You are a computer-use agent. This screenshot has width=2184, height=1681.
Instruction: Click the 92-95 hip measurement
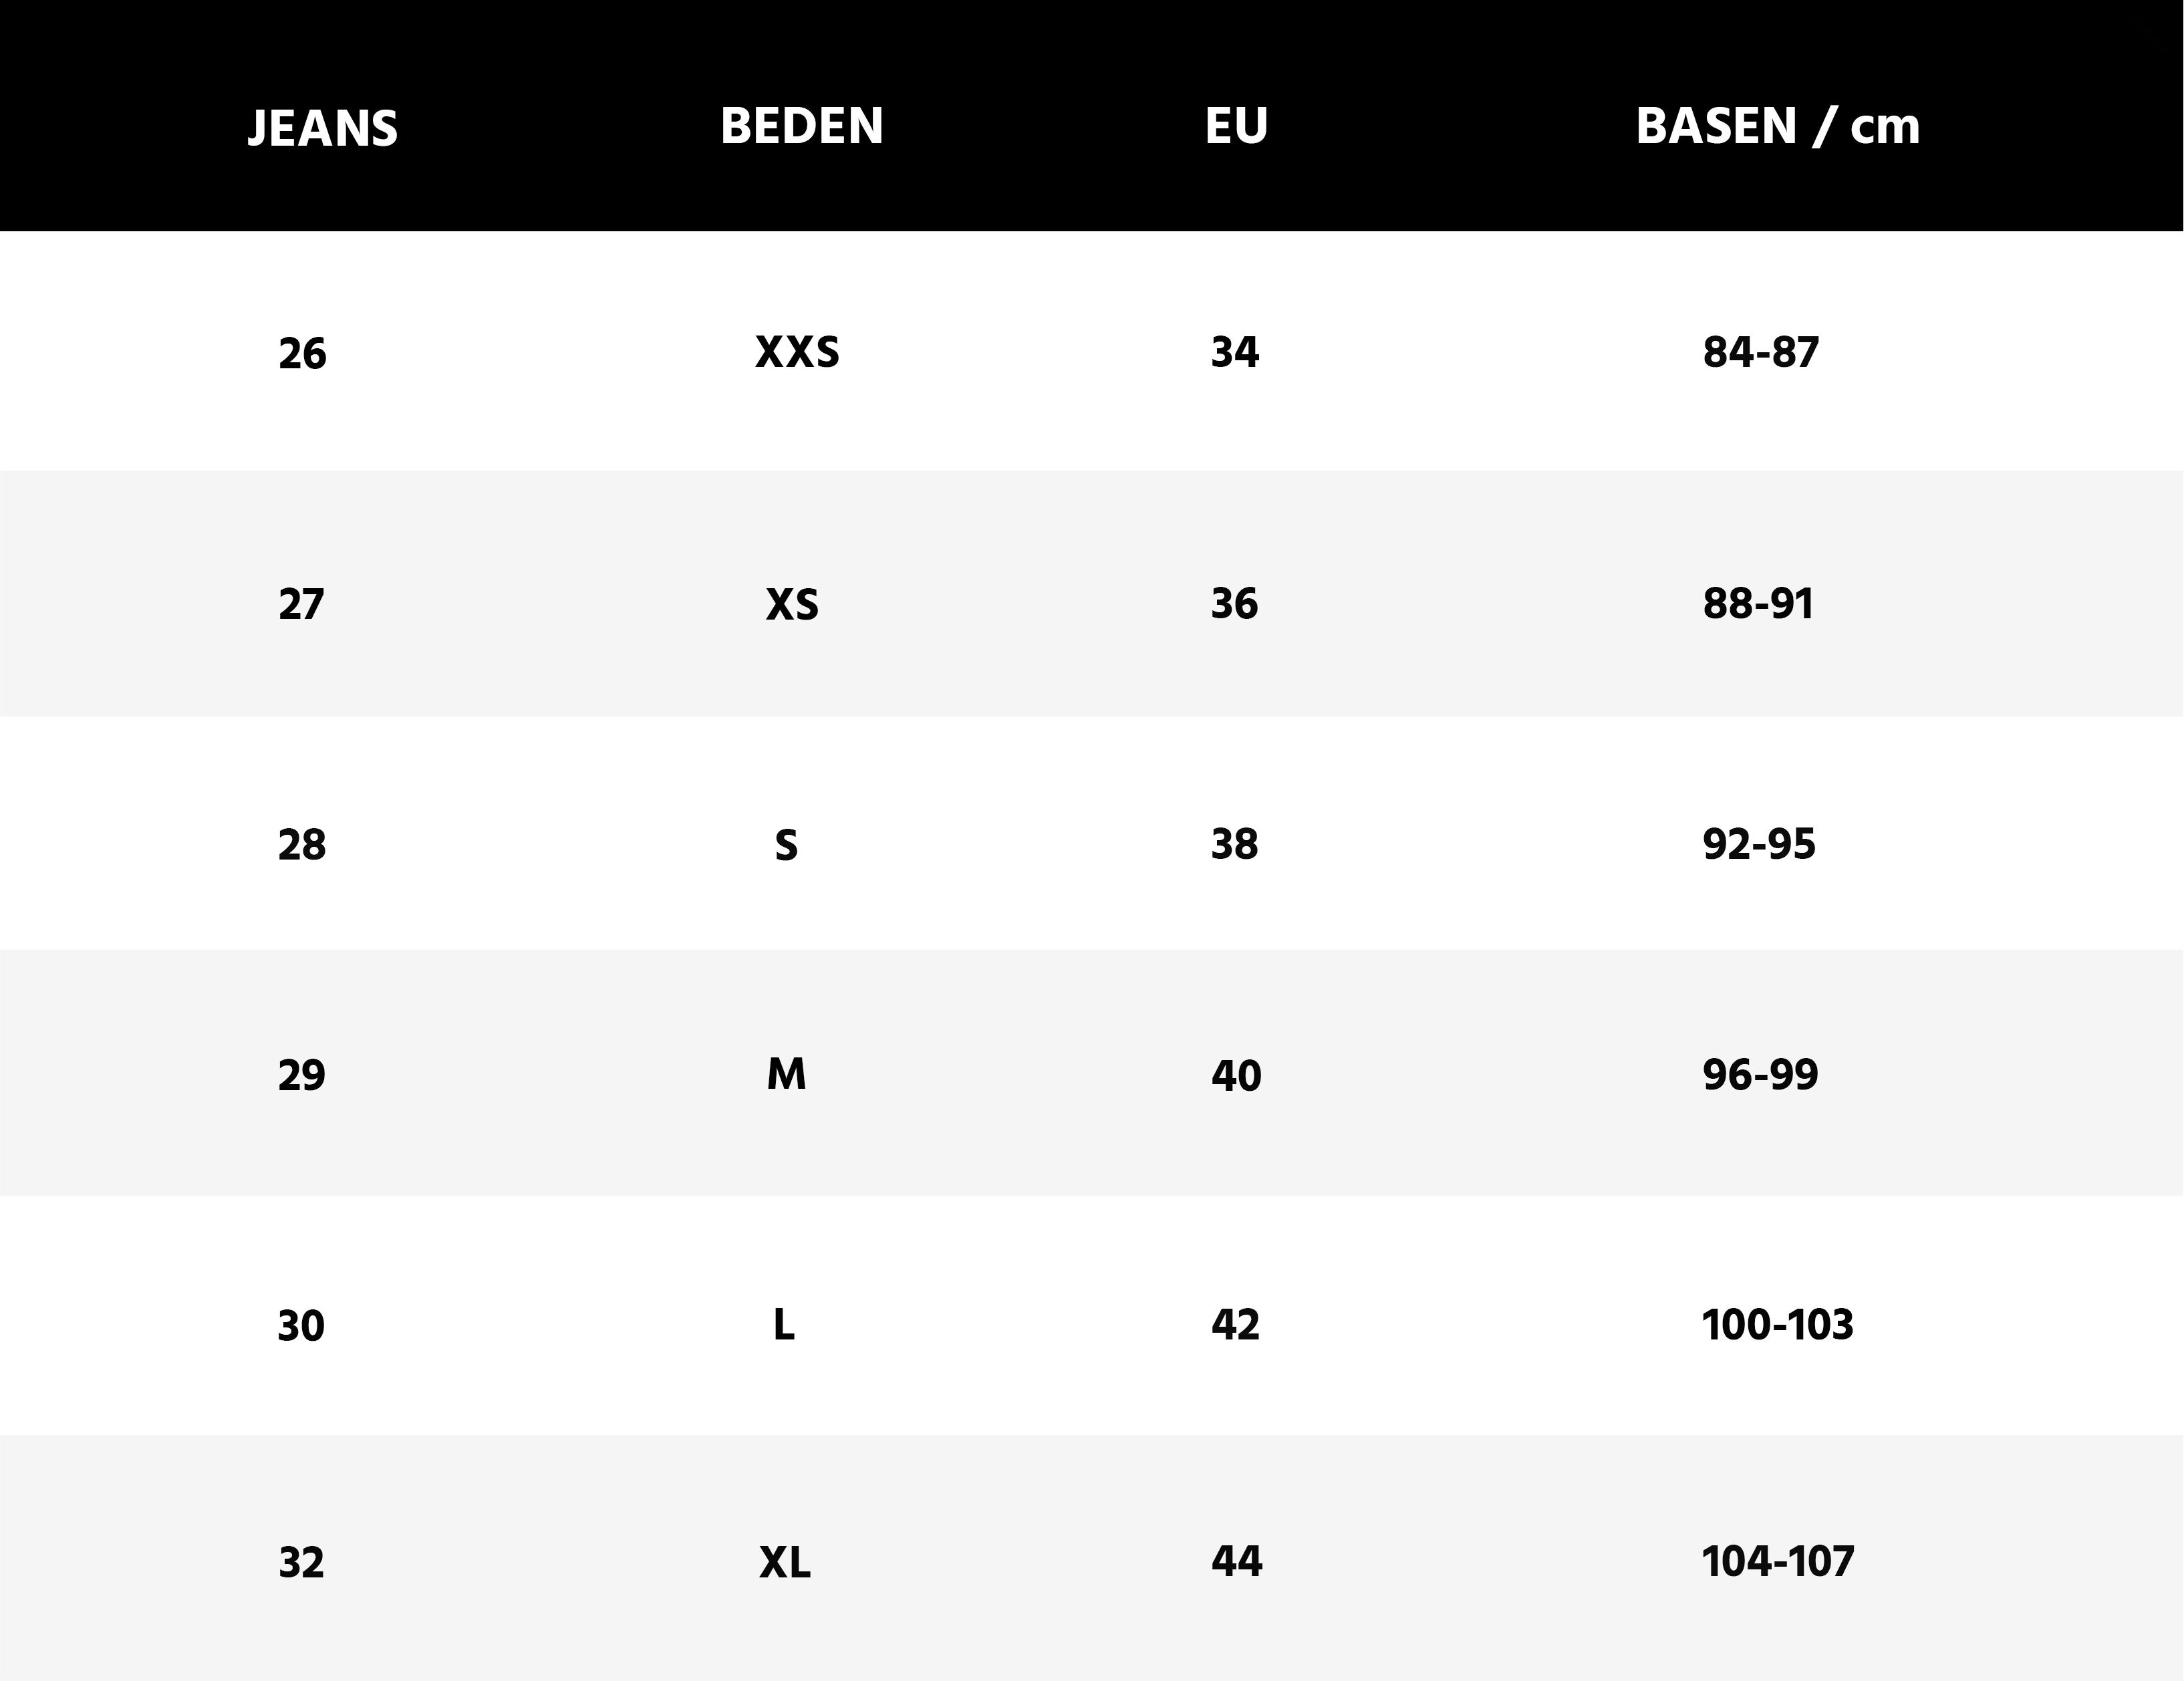1759,844
